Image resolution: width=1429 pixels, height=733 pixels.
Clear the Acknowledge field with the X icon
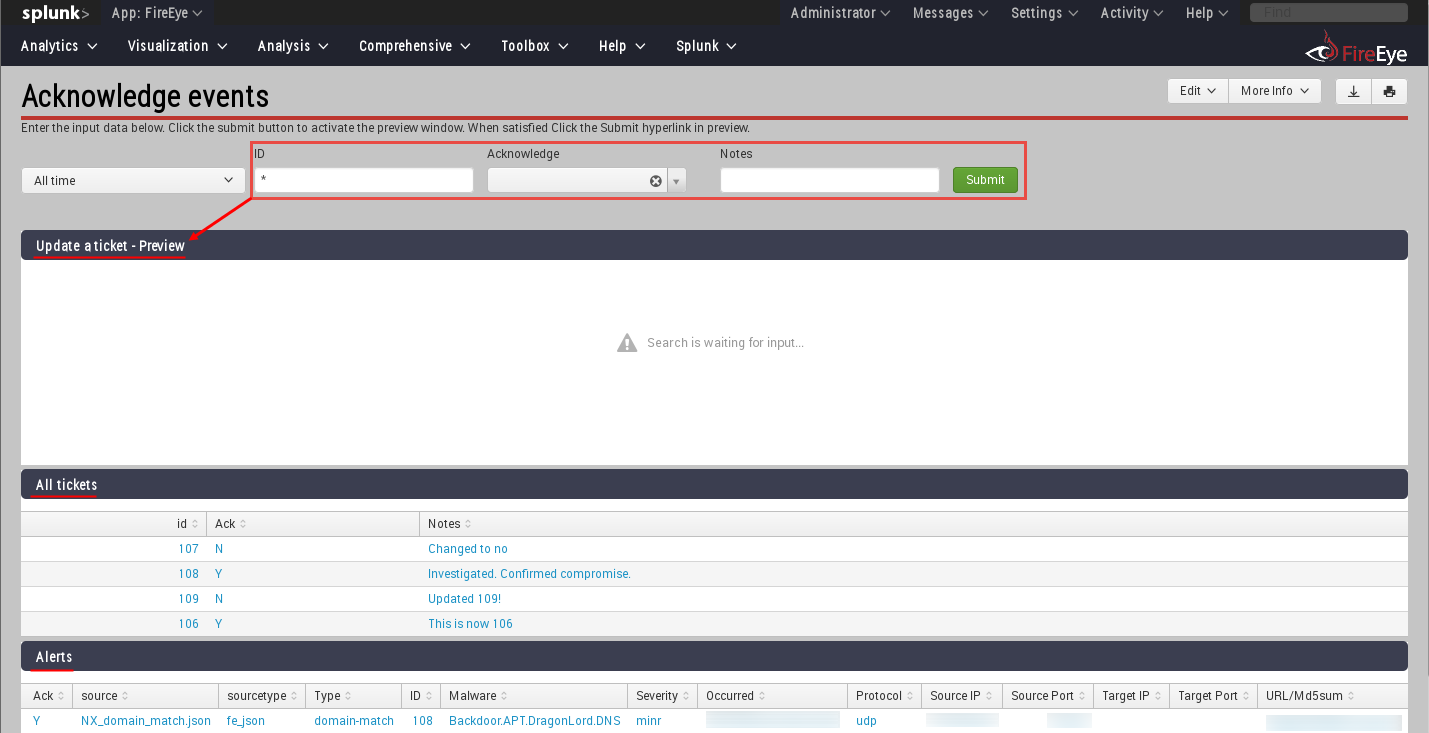tap(655, 180)
